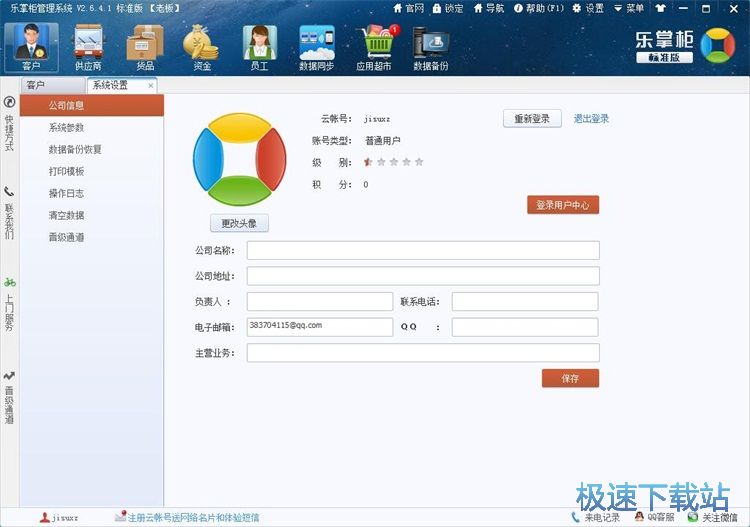
Task: Select 系统参数 in the settings list
Action: point(92,127)
